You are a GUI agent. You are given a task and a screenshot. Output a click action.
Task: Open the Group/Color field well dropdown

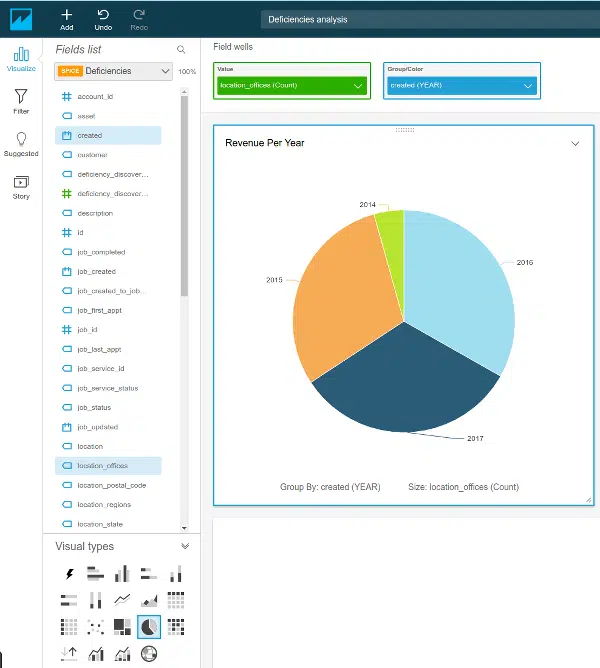pyautogui.click(x=527, y=86)
